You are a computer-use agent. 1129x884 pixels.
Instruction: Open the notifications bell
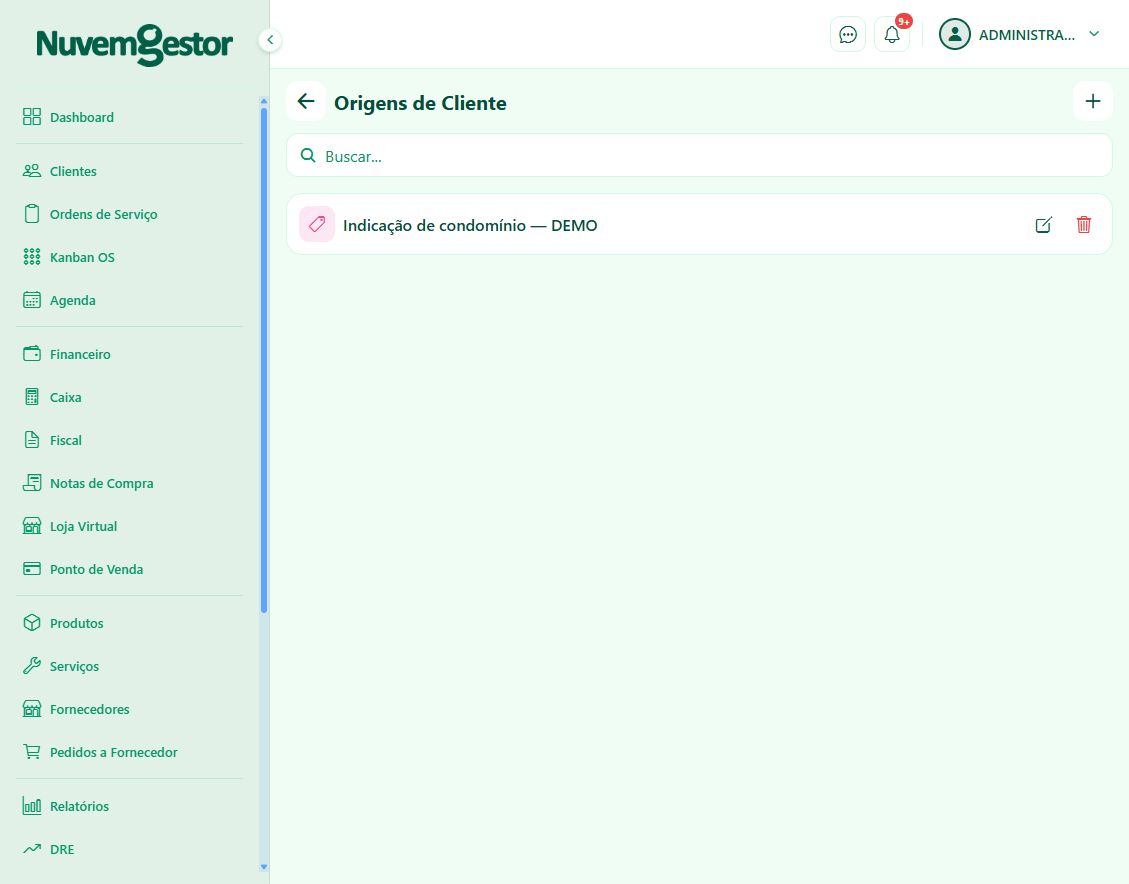point(891,35)
